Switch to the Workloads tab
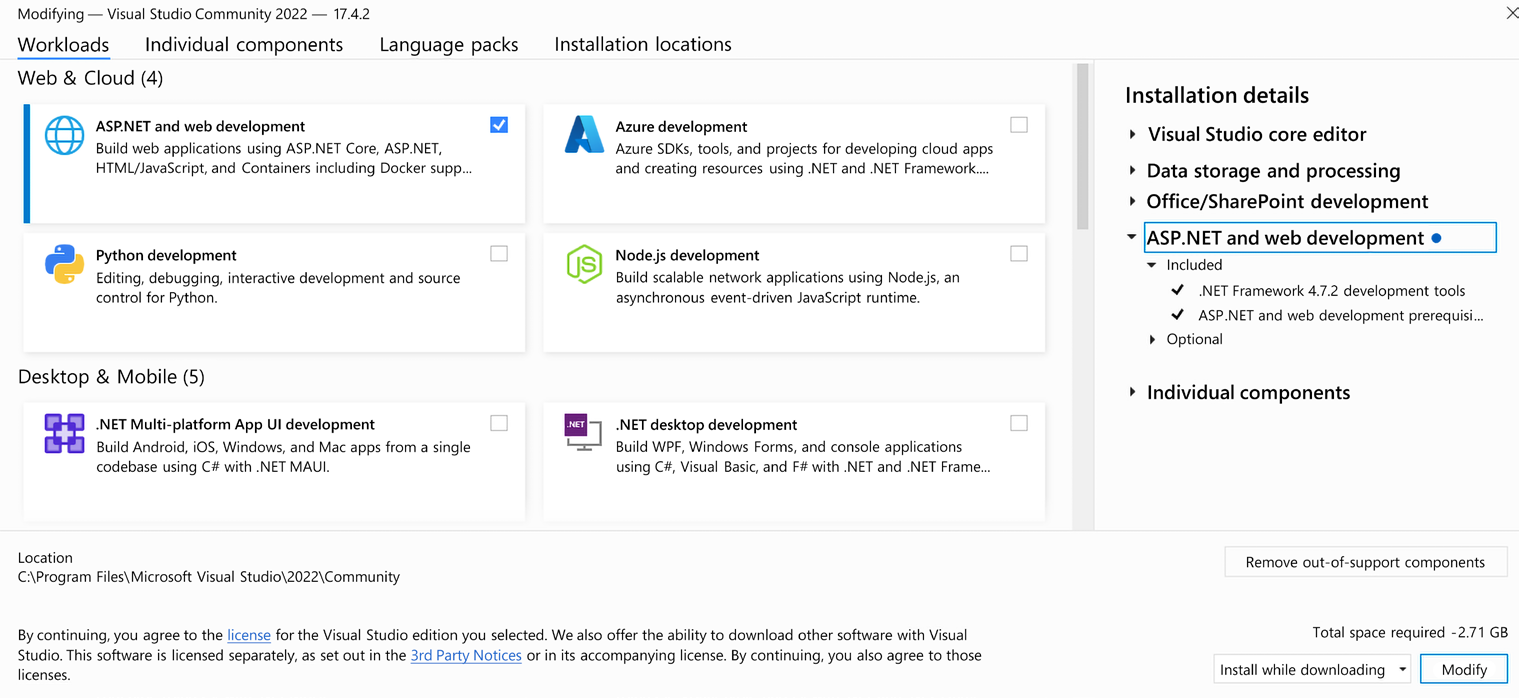This screenshot has width=1519, height=698. point(64,44)
